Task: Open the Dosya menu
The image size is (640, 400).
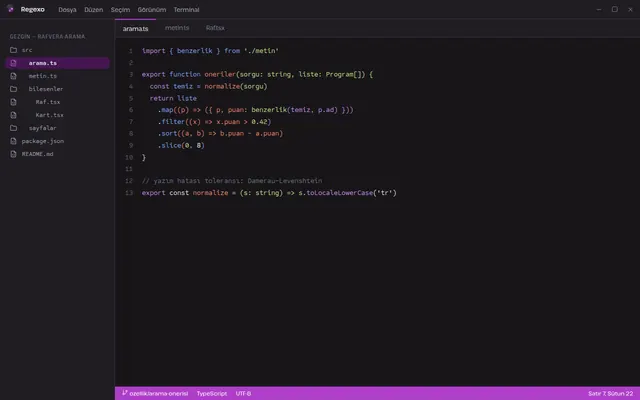Action: [67, 9]
